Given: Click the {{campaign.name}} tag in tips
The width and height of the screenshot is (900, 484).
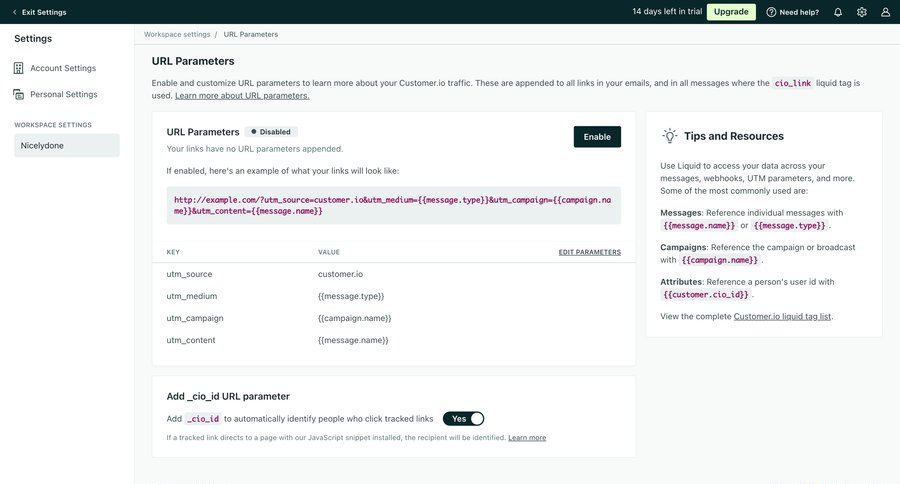Looking at the screenshot, I should click(x=720, y=260).
